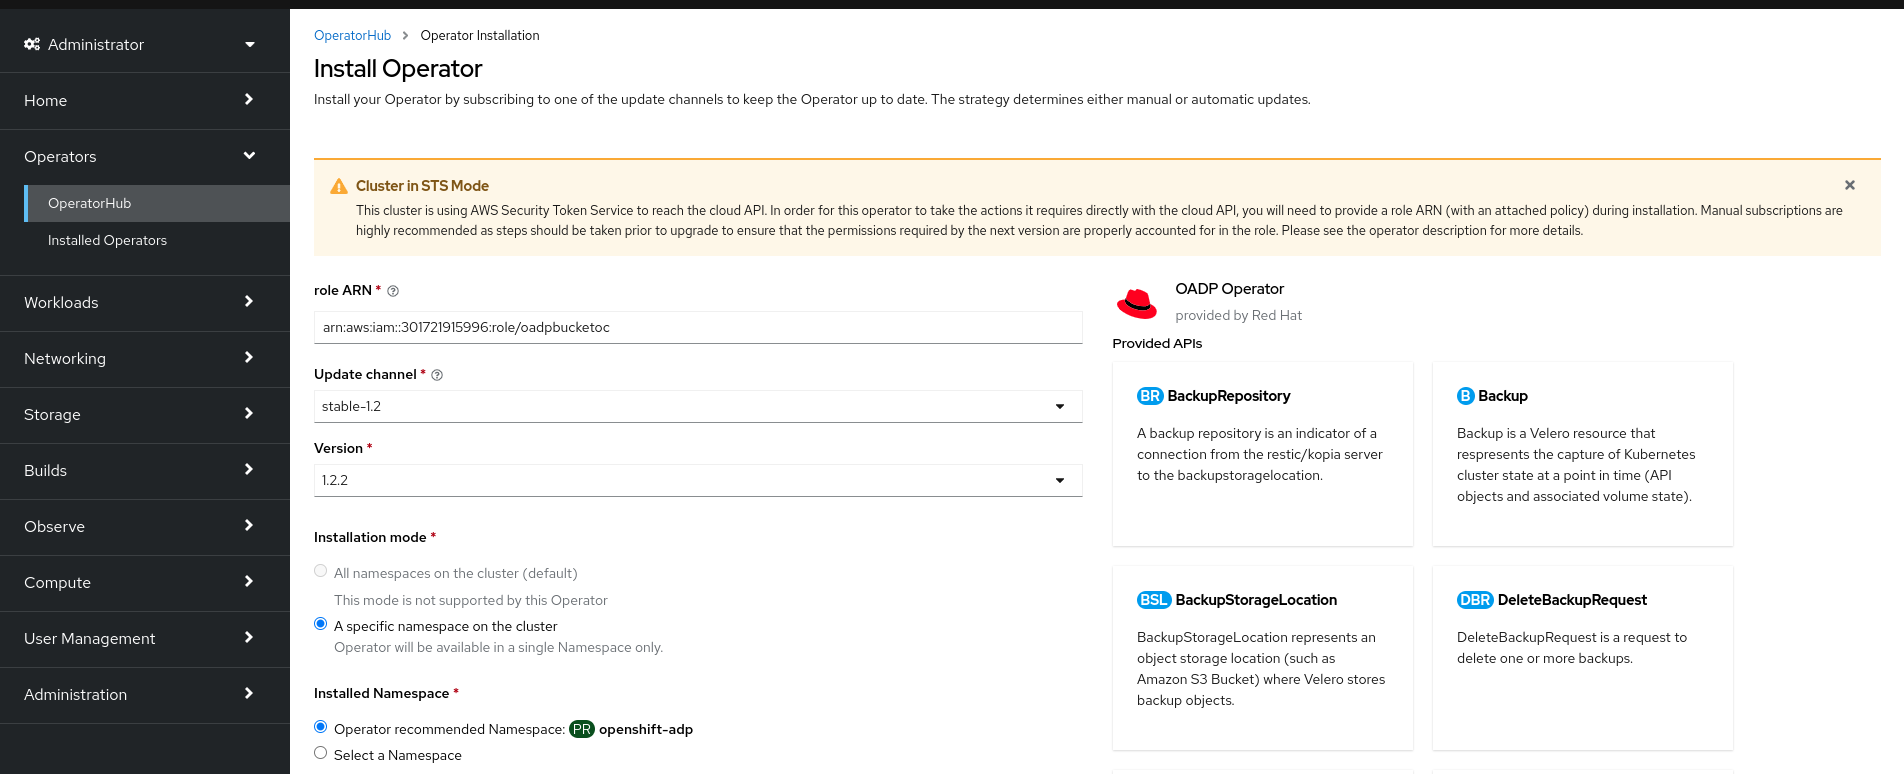
Task: Open the Version 1.2.2 dropdown
Action: pos(697,480)
